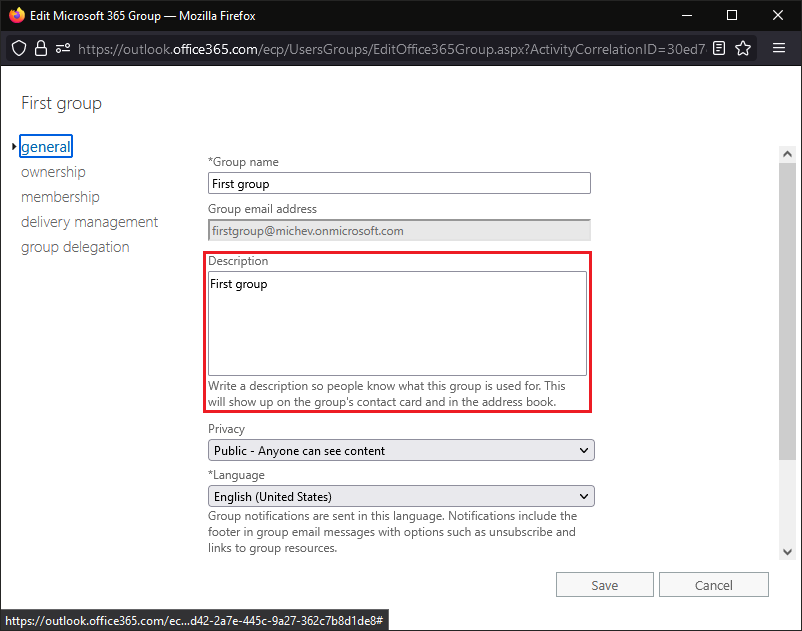Click inside the Group name field
Screen dimensions: 802x631
coord(398,183)
